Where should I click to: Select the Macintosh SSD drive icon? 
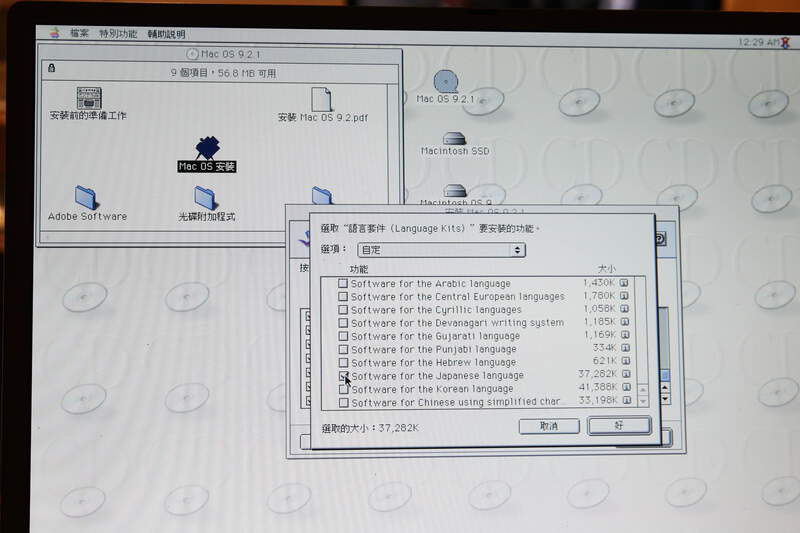pos(455,143)
